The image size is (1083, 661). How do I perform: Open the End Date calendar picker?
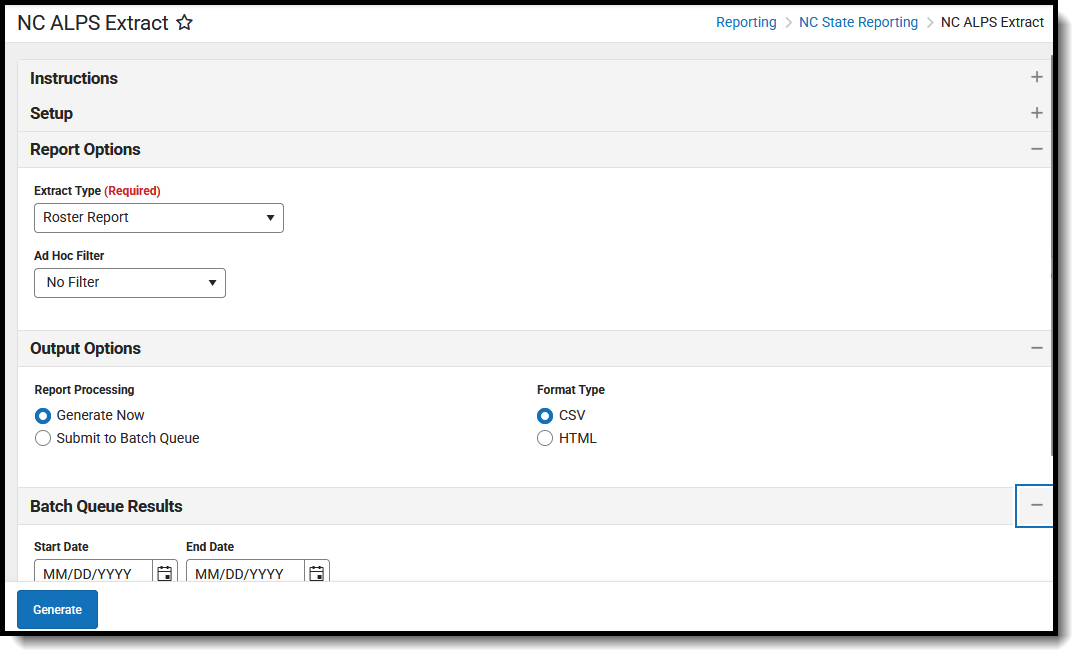(x=317, y=573)
